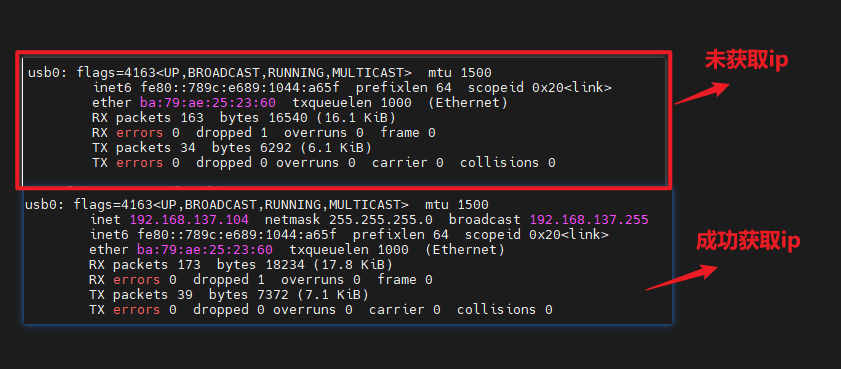Click the upper block's mtu 1500 value
This screenshot has height=369, width=841.
[460, 72]
